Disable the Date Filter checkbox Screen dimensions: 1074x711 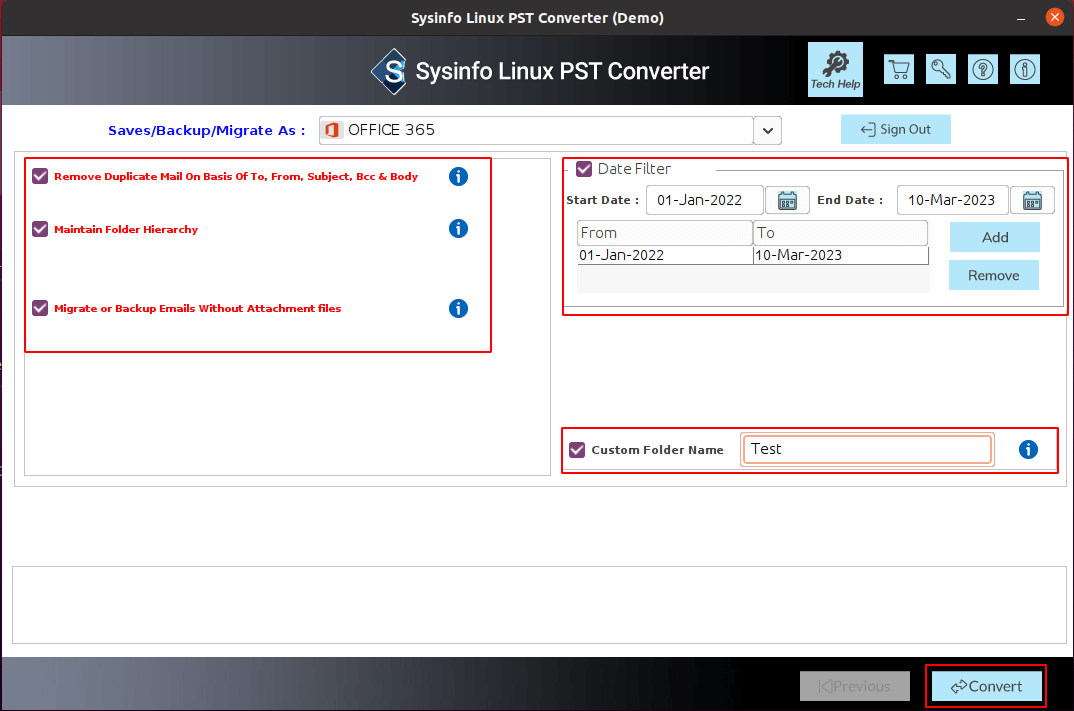point(584,169)
